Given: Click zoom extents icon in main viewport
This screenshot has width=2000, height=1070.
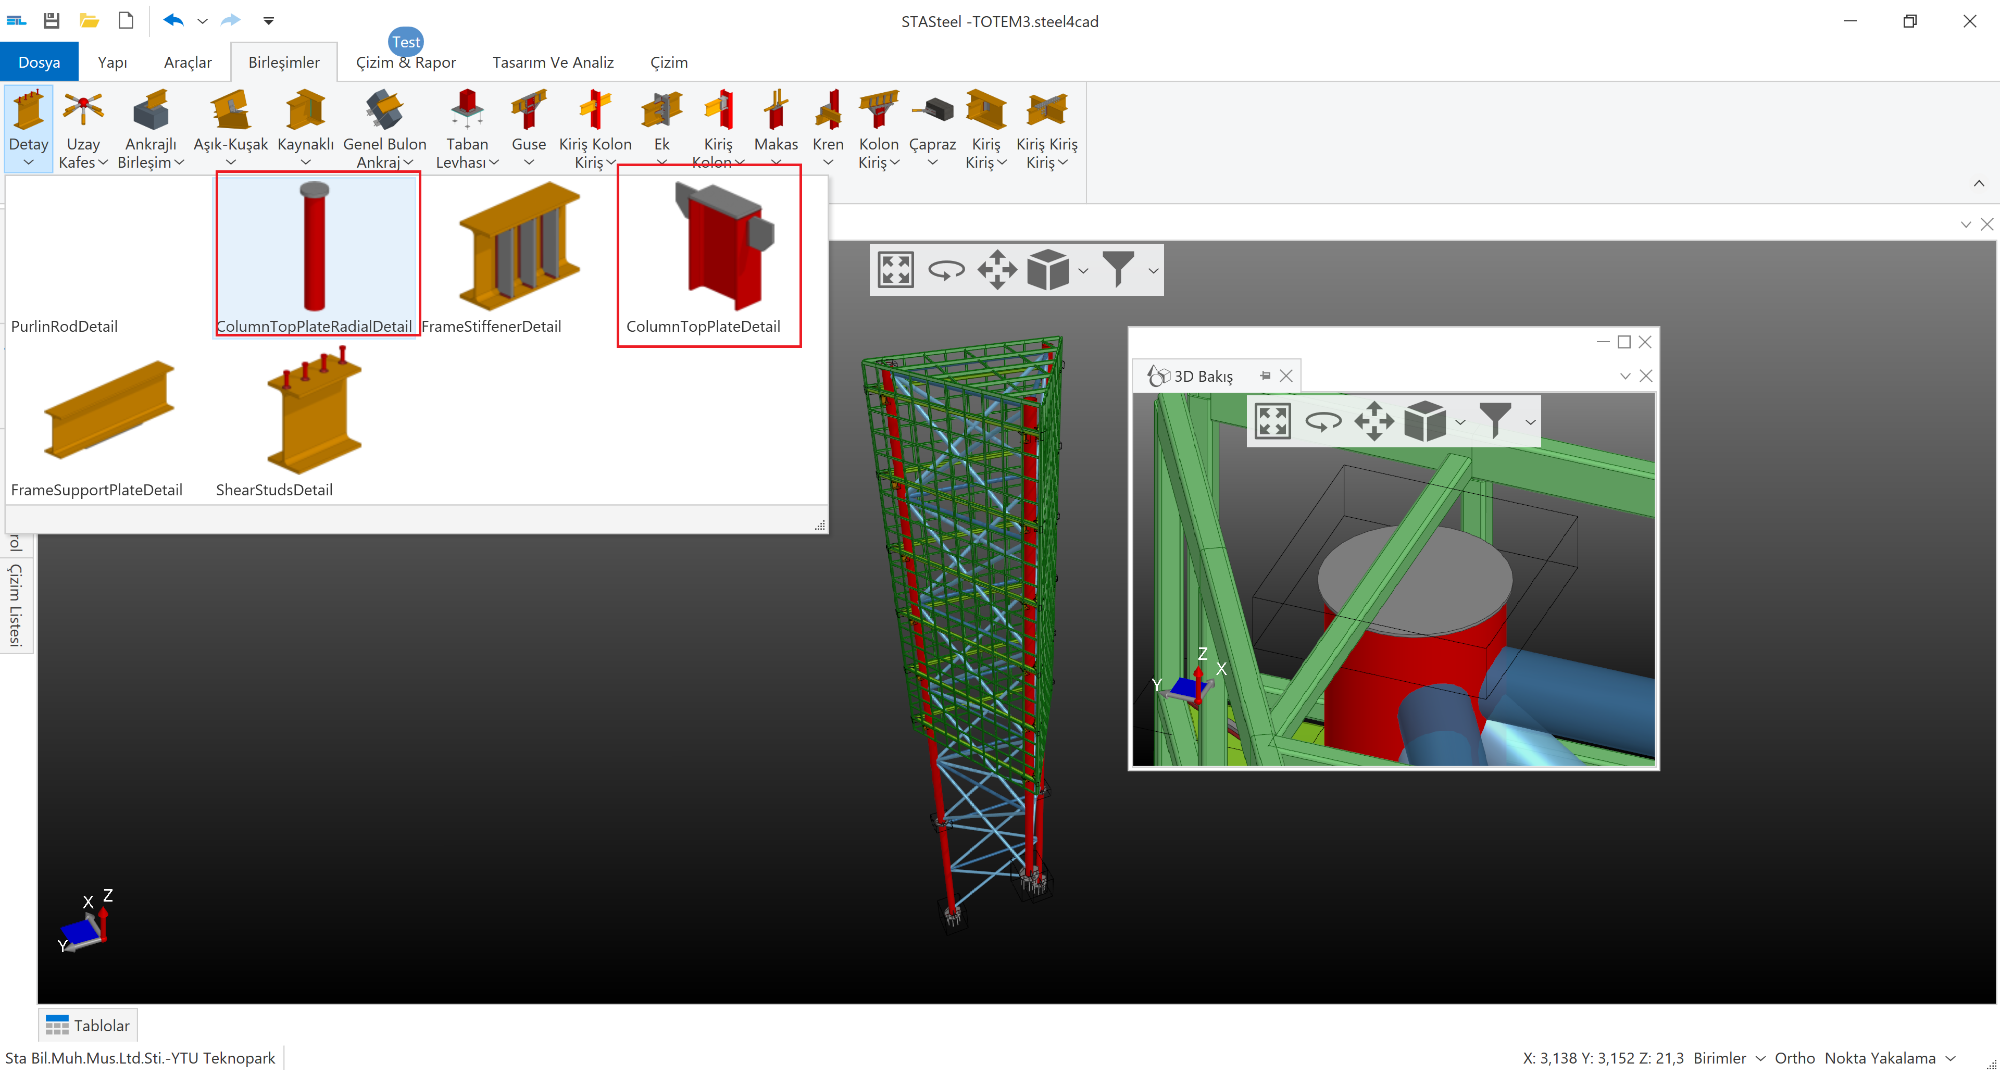Looking at the screenshot, I should pos(896,270).
